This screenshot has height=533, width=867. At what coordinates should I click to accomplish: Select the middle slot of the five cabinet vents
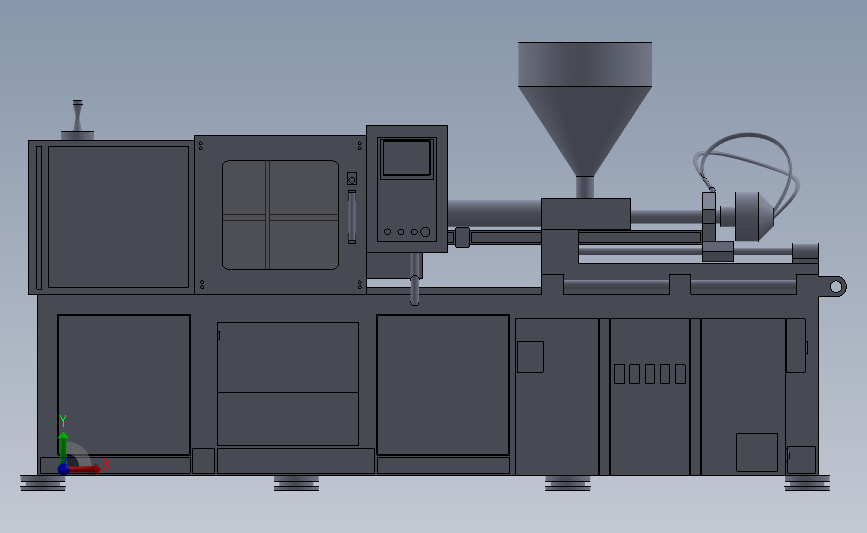coord(650,374)
